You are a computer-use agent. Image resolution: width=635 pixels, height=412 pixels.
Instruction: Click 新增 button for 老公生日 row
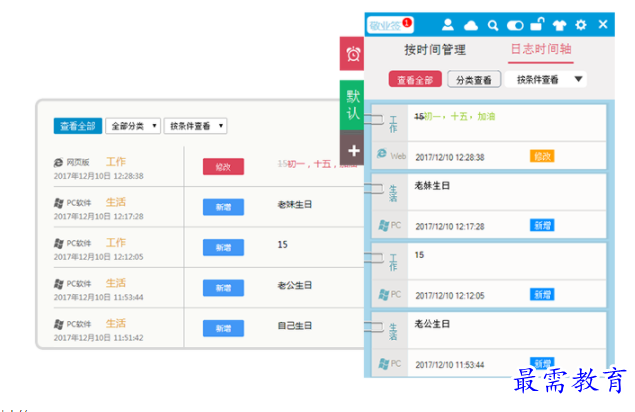click(223, 288)
